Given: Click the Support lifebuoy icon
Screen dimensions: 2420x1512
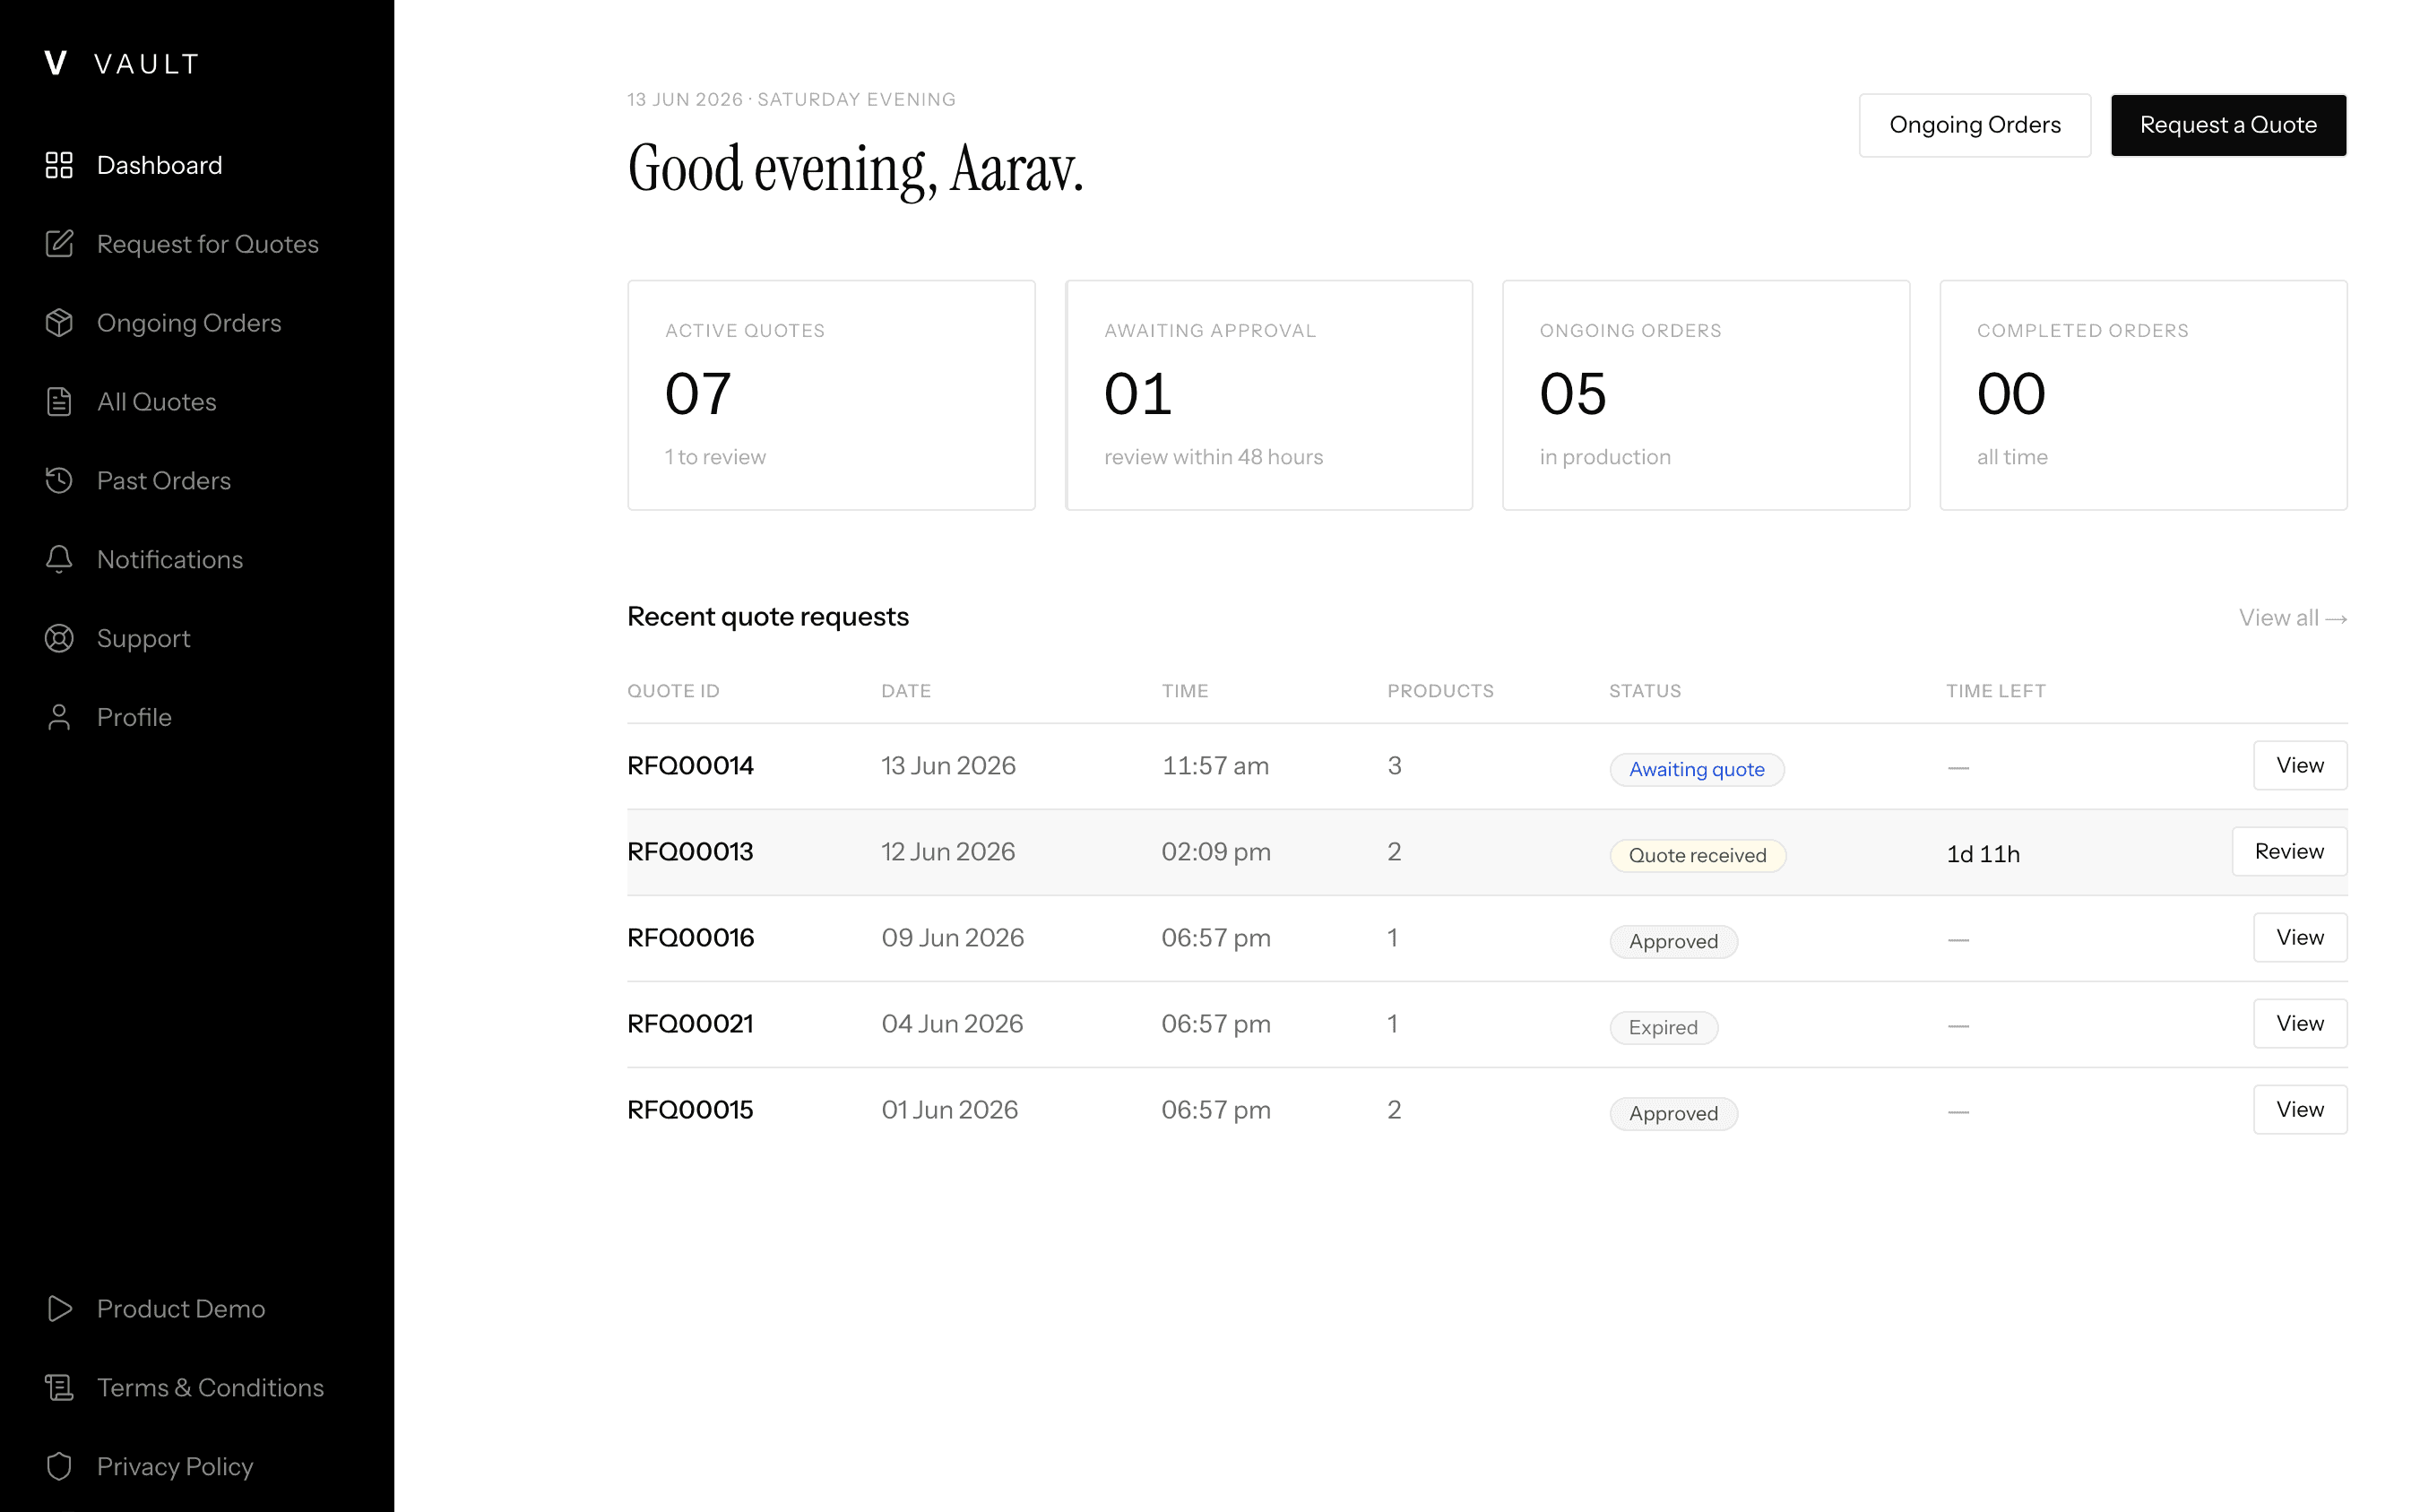Looking at the screenshot, I should (59, 639).
